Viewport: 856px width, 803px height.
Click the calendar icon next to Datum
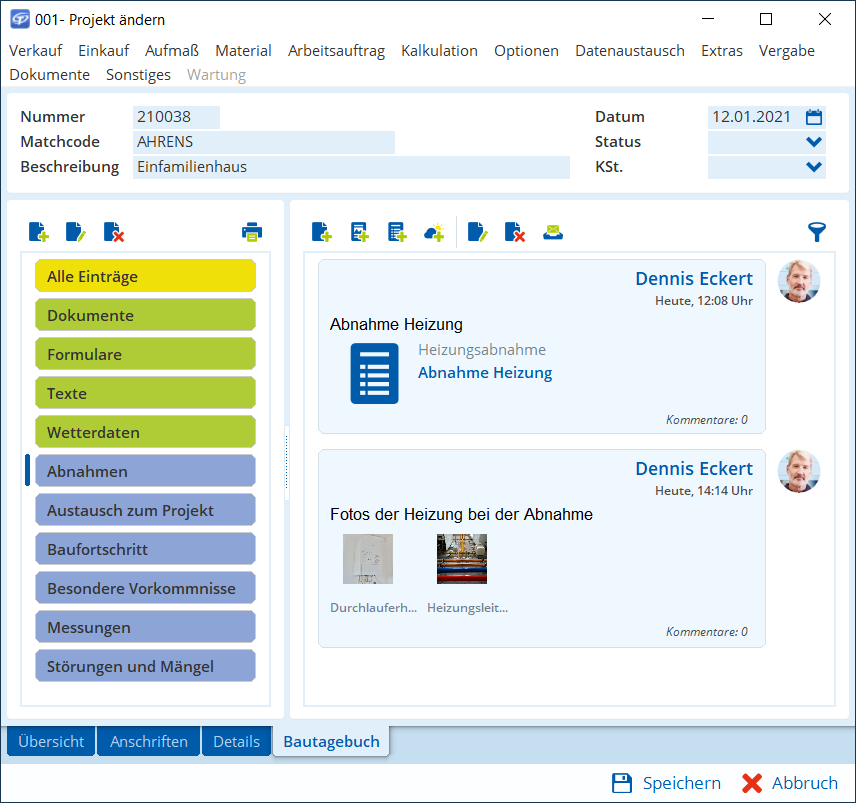(x=814, y=117)
